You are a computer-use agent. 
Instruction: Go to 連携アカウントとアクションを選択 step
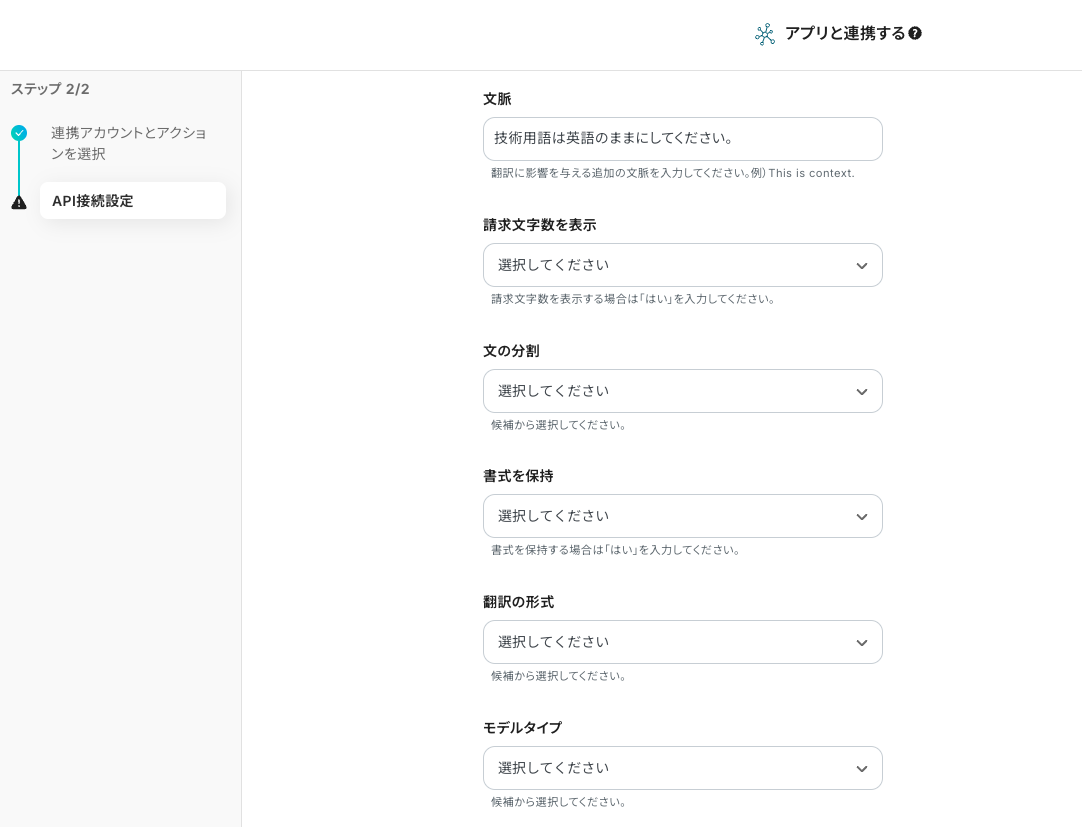click(128, 143)
